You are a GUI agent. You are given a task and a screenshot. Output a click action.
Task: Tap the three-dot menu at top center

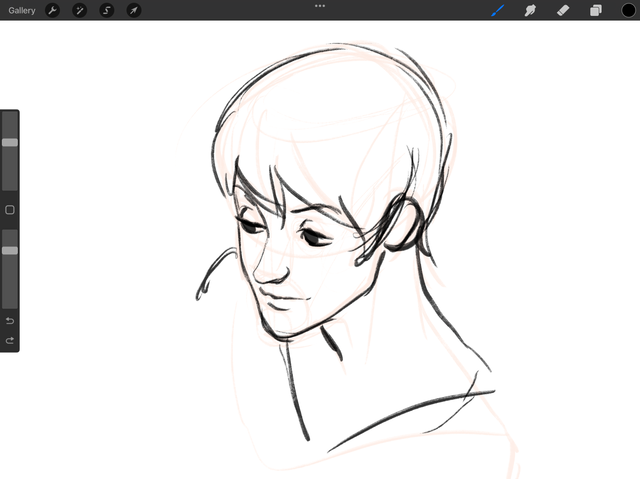click(320, 6)
